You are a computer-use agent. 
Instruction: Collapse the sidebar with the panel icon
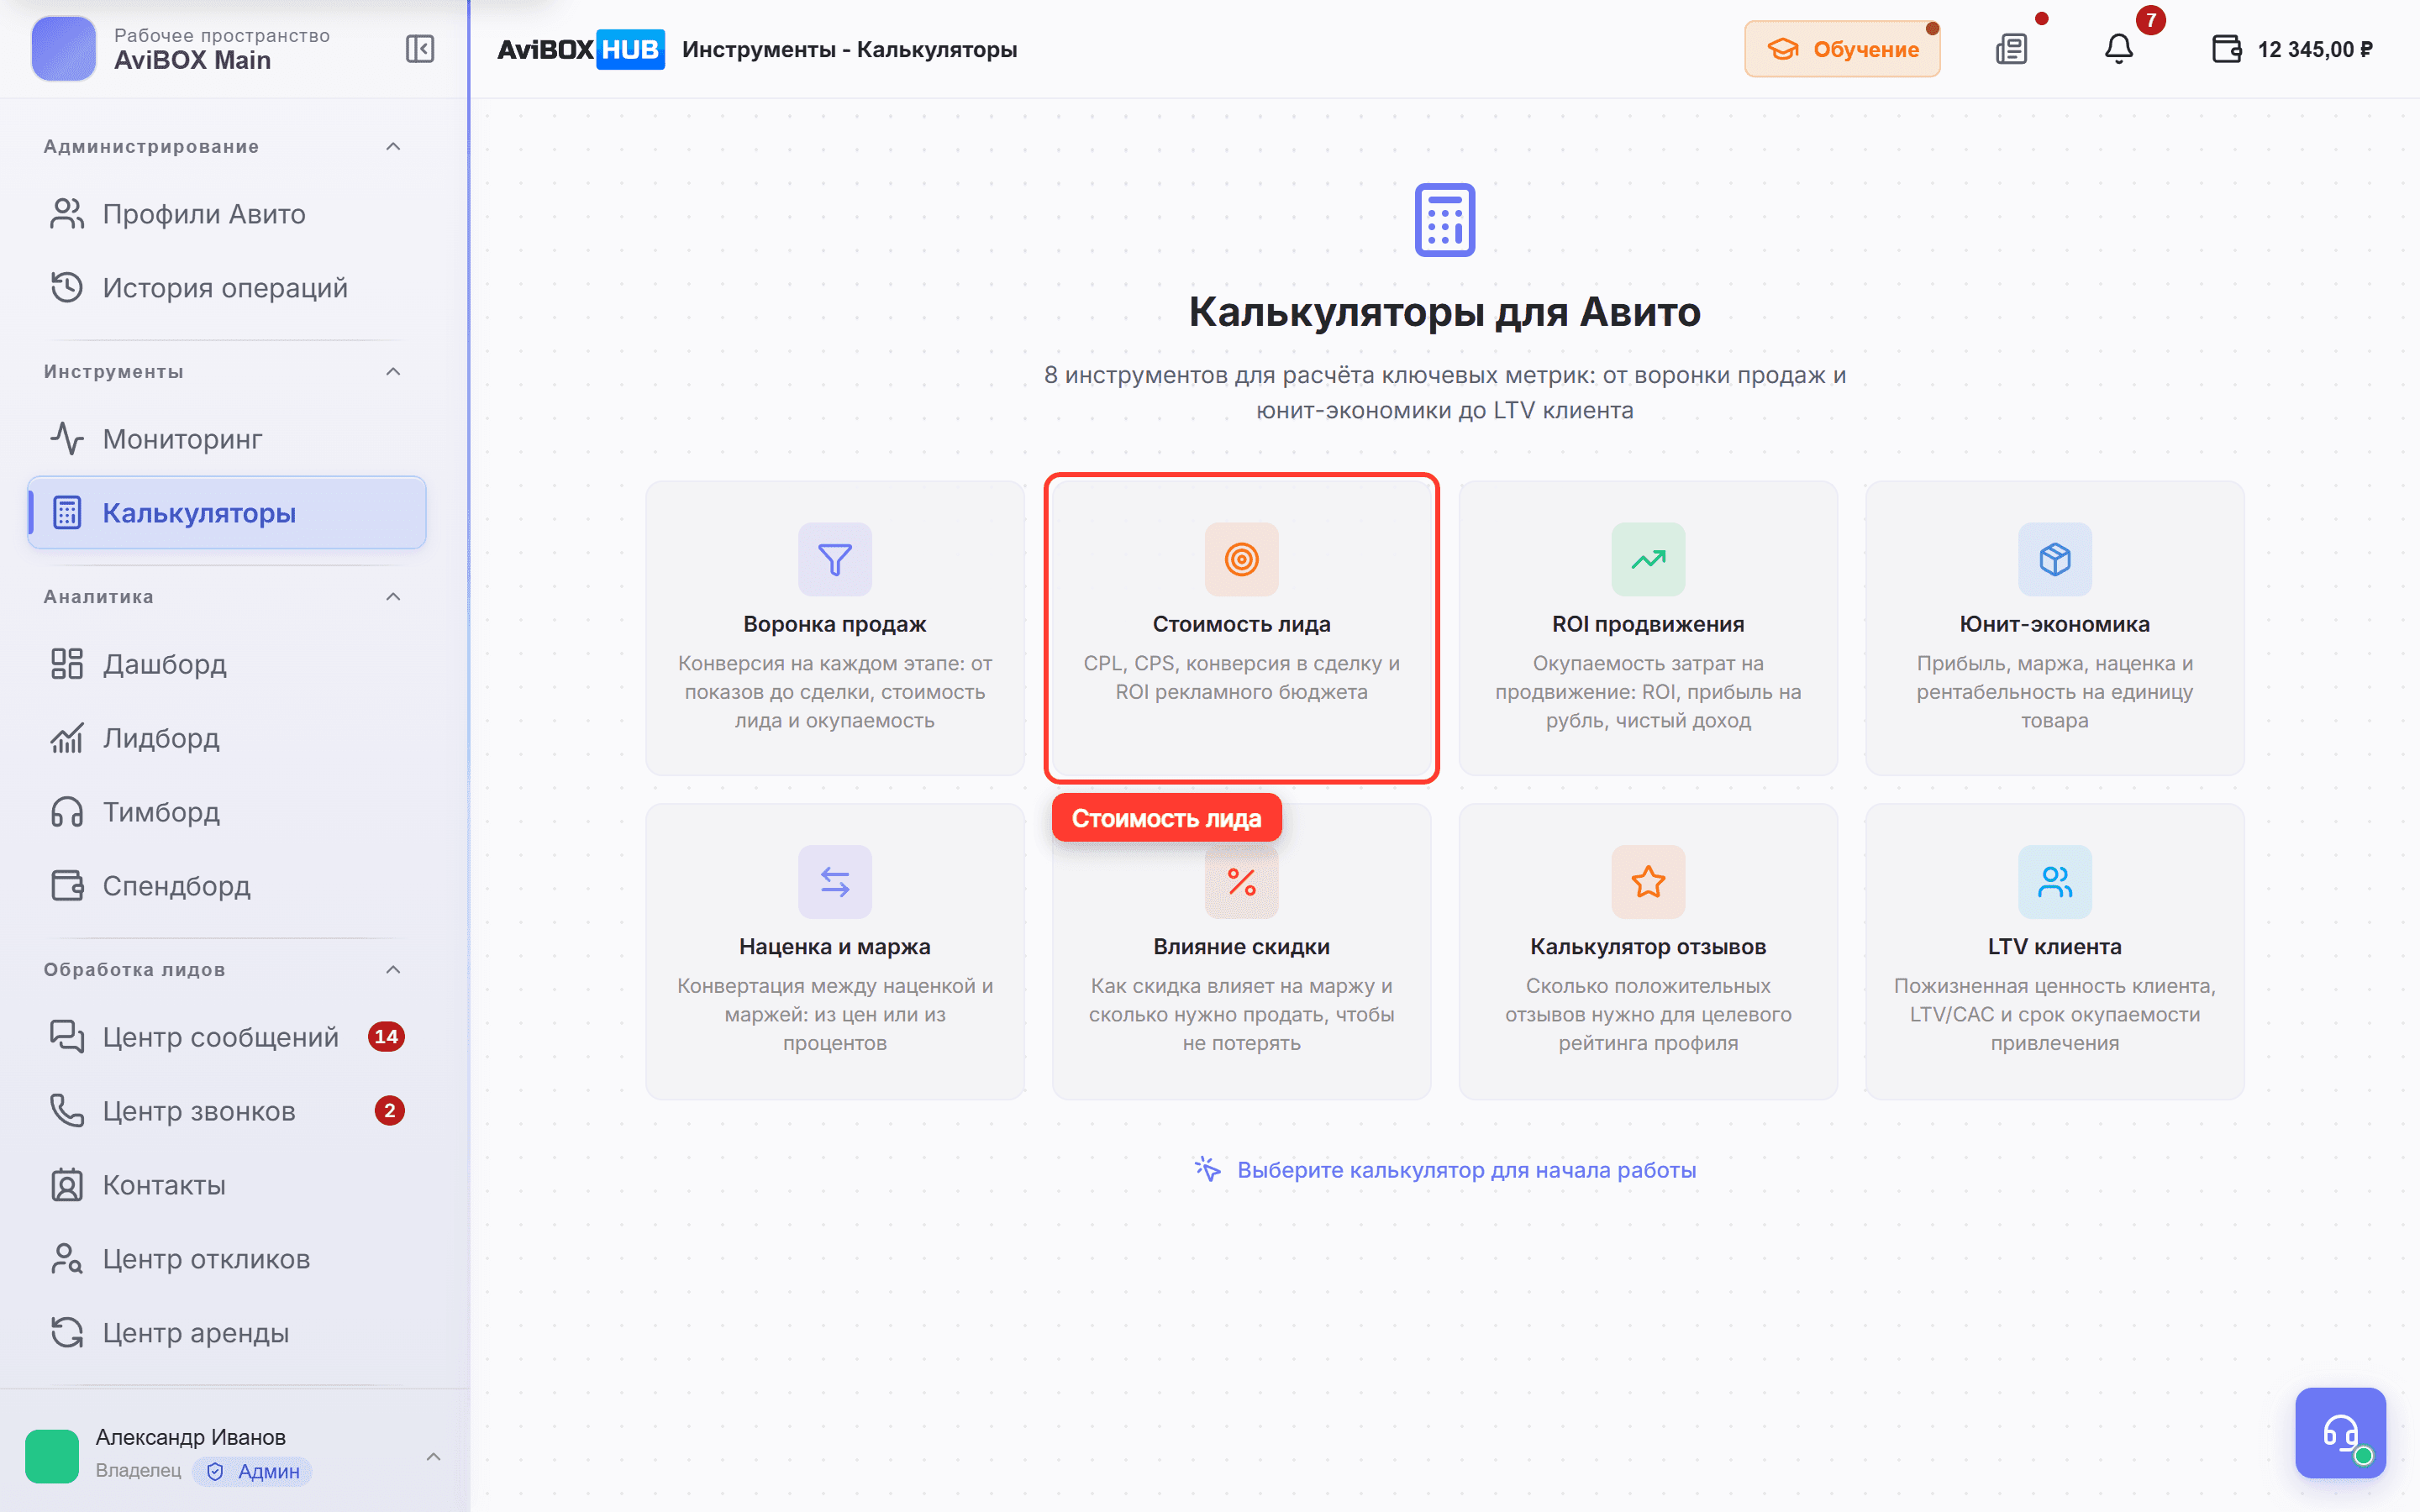(419, 49)
